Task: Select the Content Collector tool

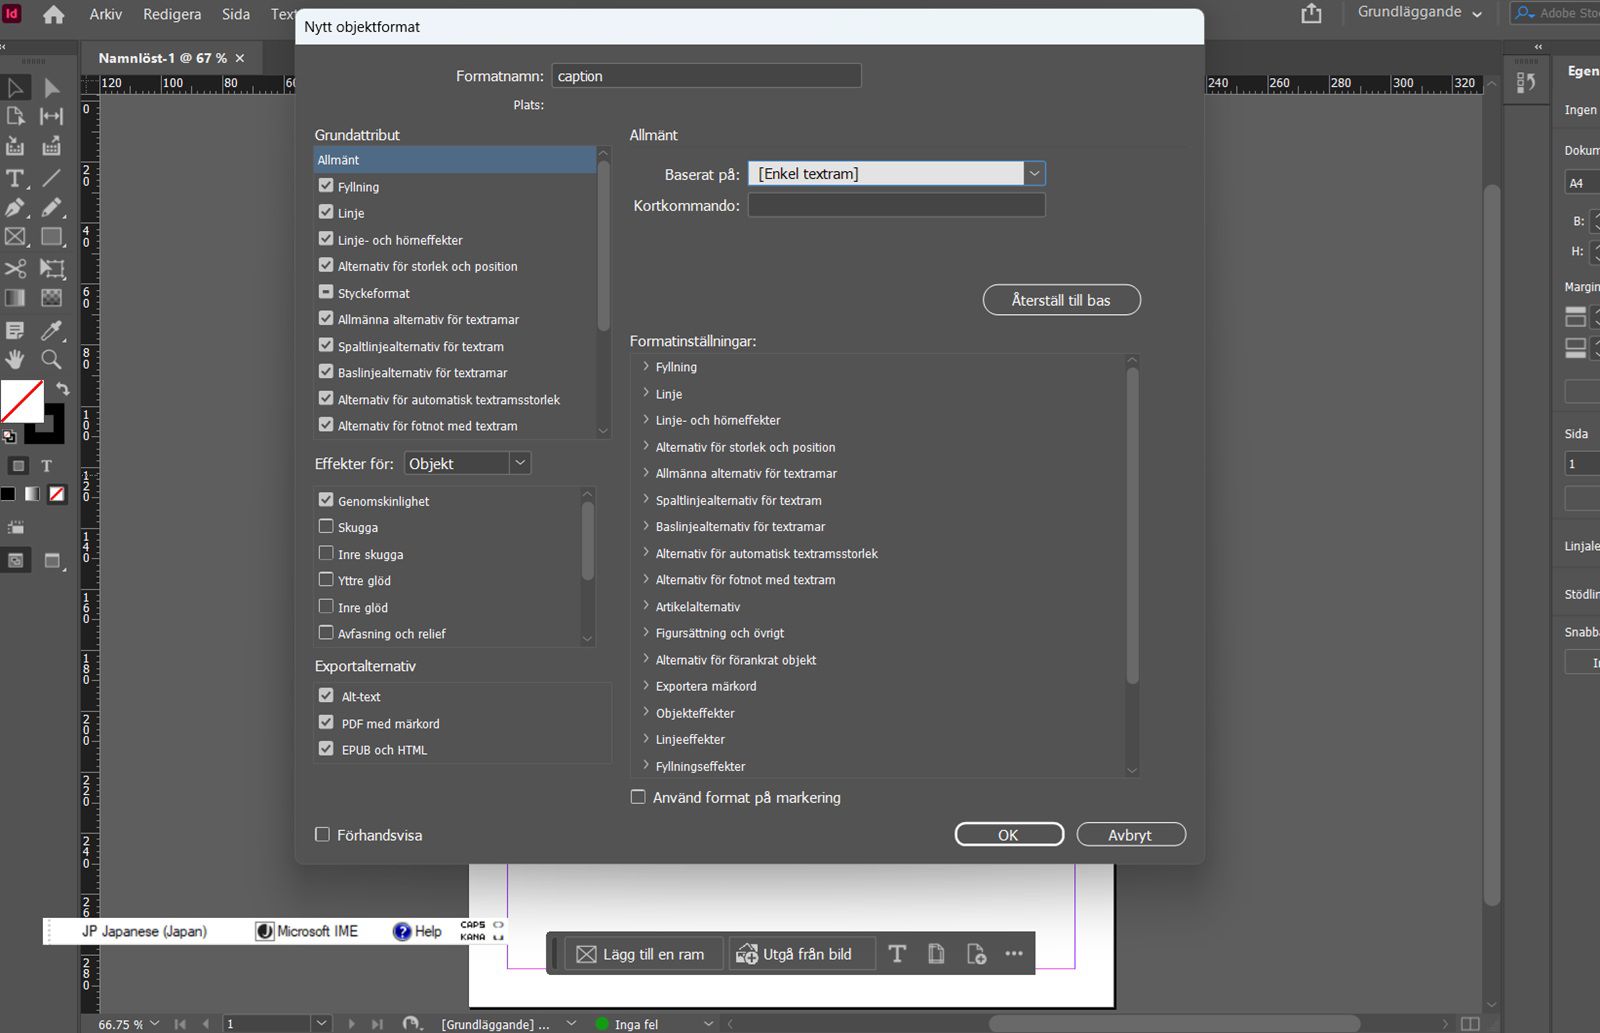Action: (16, 147)
